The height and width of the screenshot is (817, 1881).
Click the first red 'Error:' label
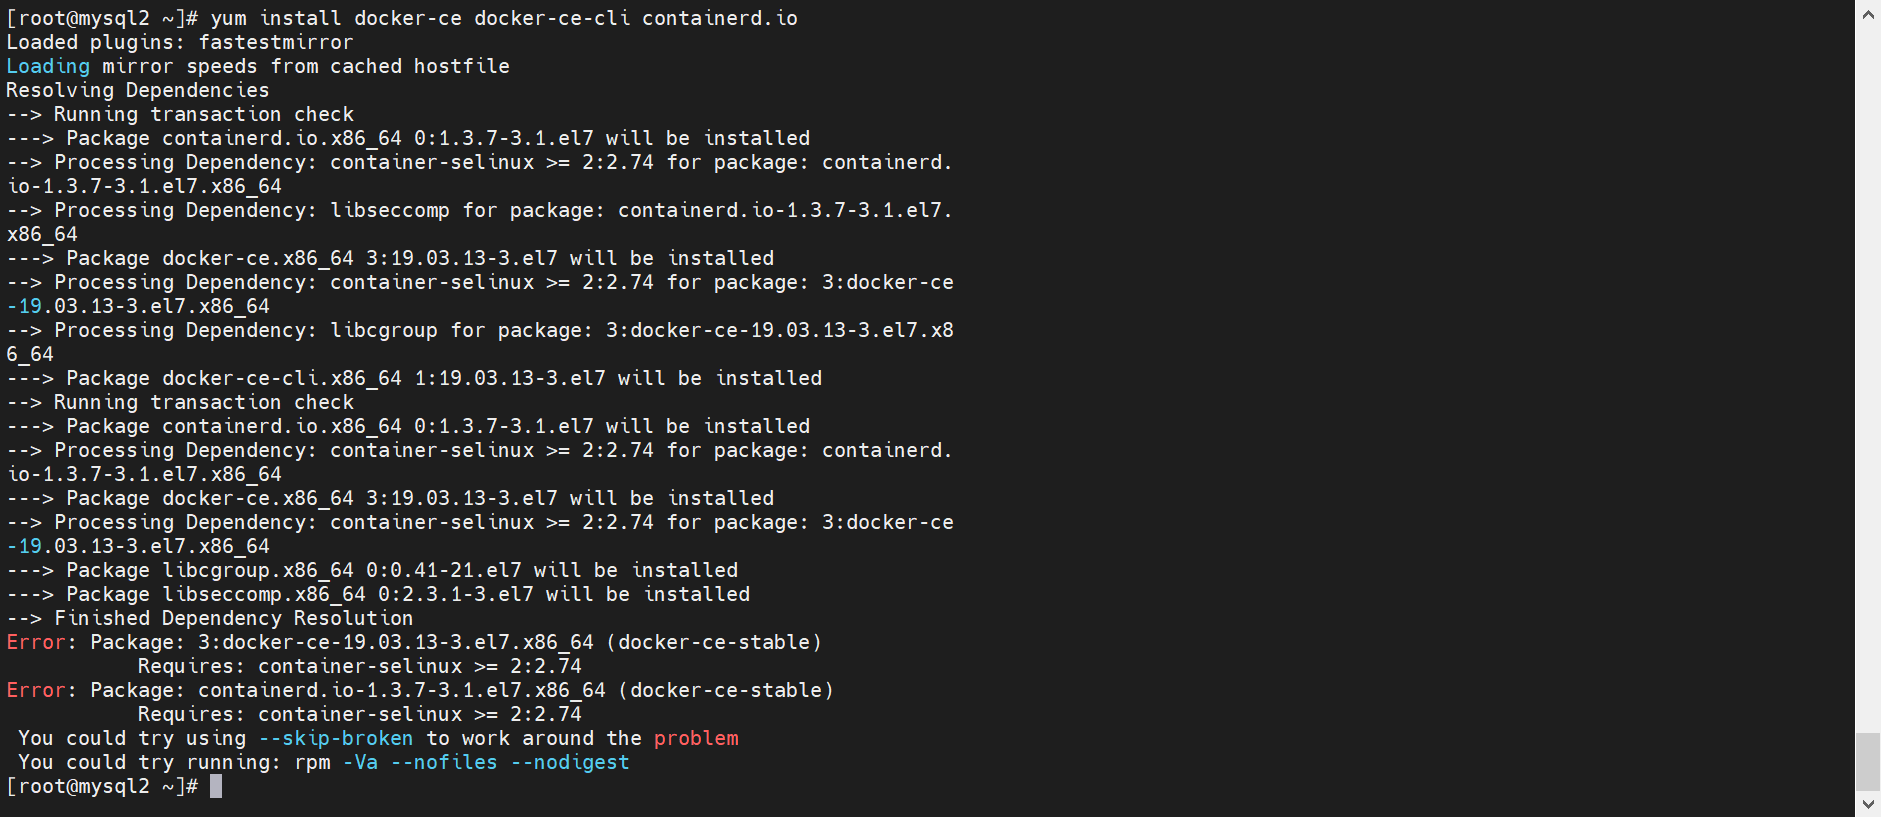tap(41, 642)
